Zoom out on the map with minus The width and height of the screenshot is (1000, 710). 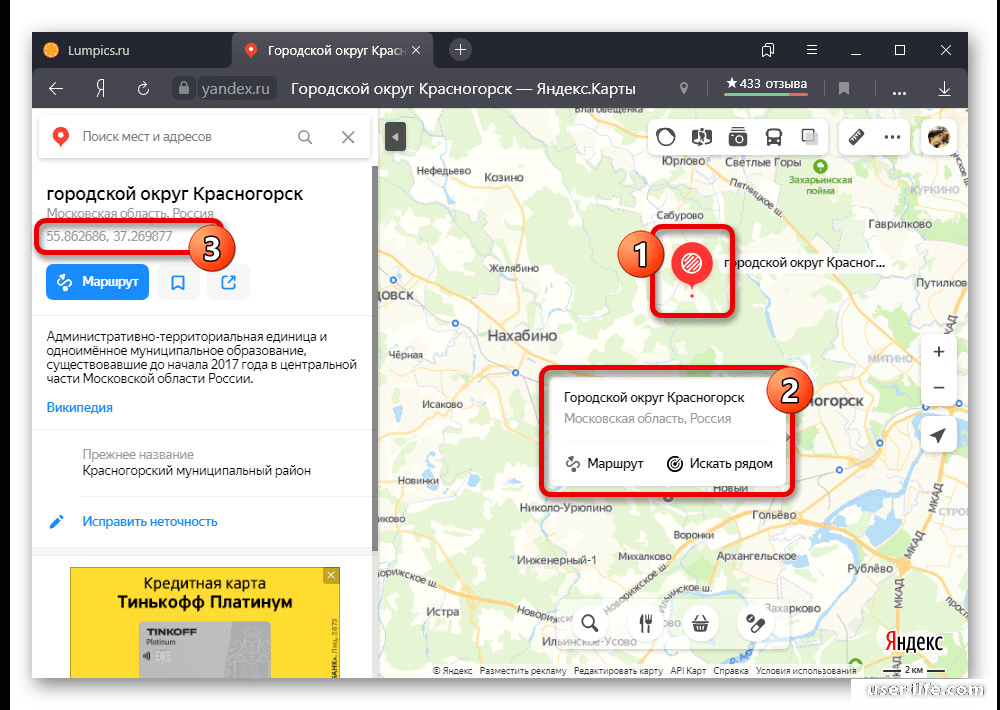pyautogui.click(x=939, y=387)
